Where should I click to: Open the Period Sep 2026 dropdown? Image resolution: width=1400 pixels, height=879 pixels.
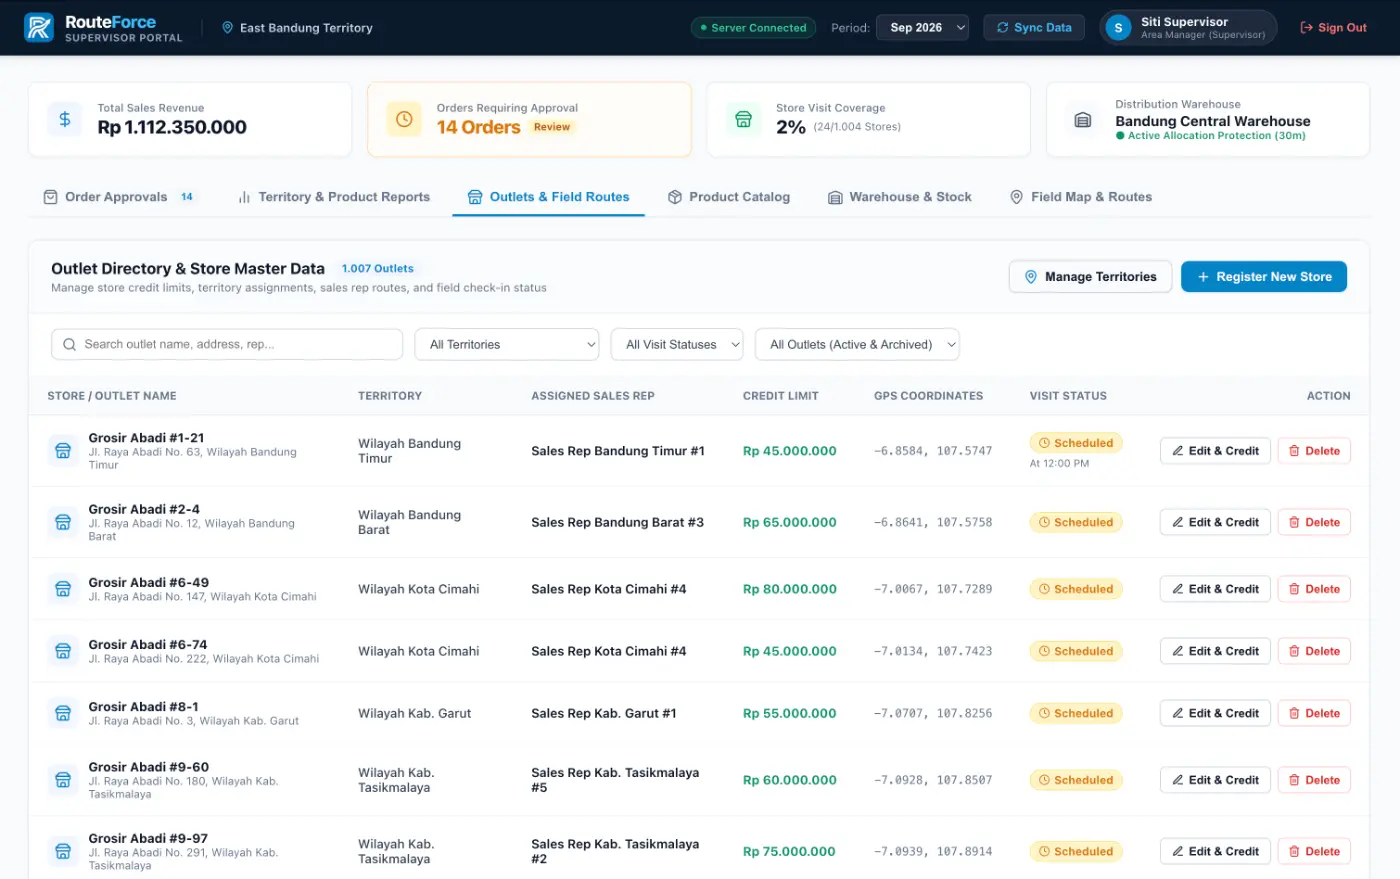(922, 28)
